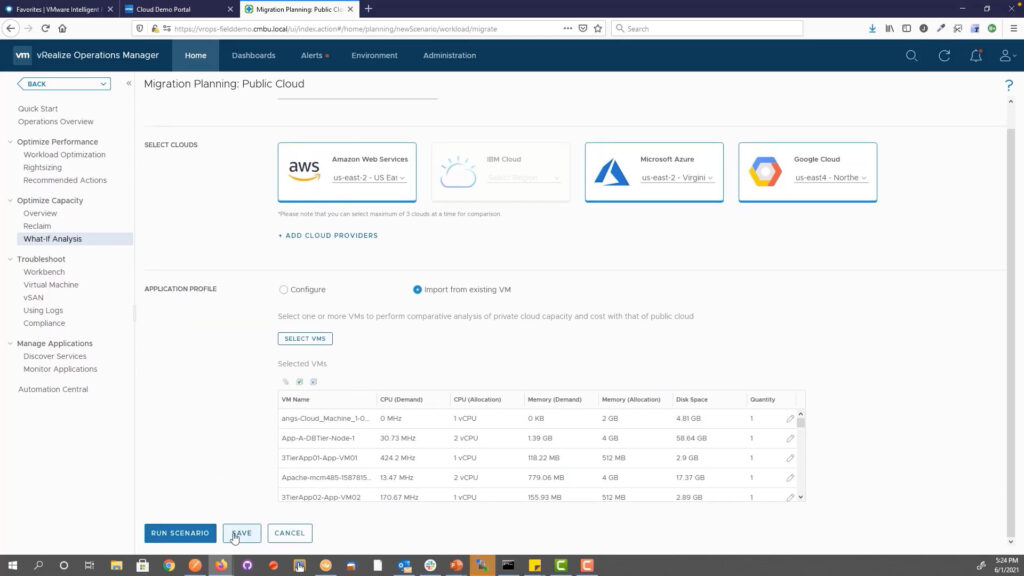Open the BACK dropdown in the sidebar

64,84
